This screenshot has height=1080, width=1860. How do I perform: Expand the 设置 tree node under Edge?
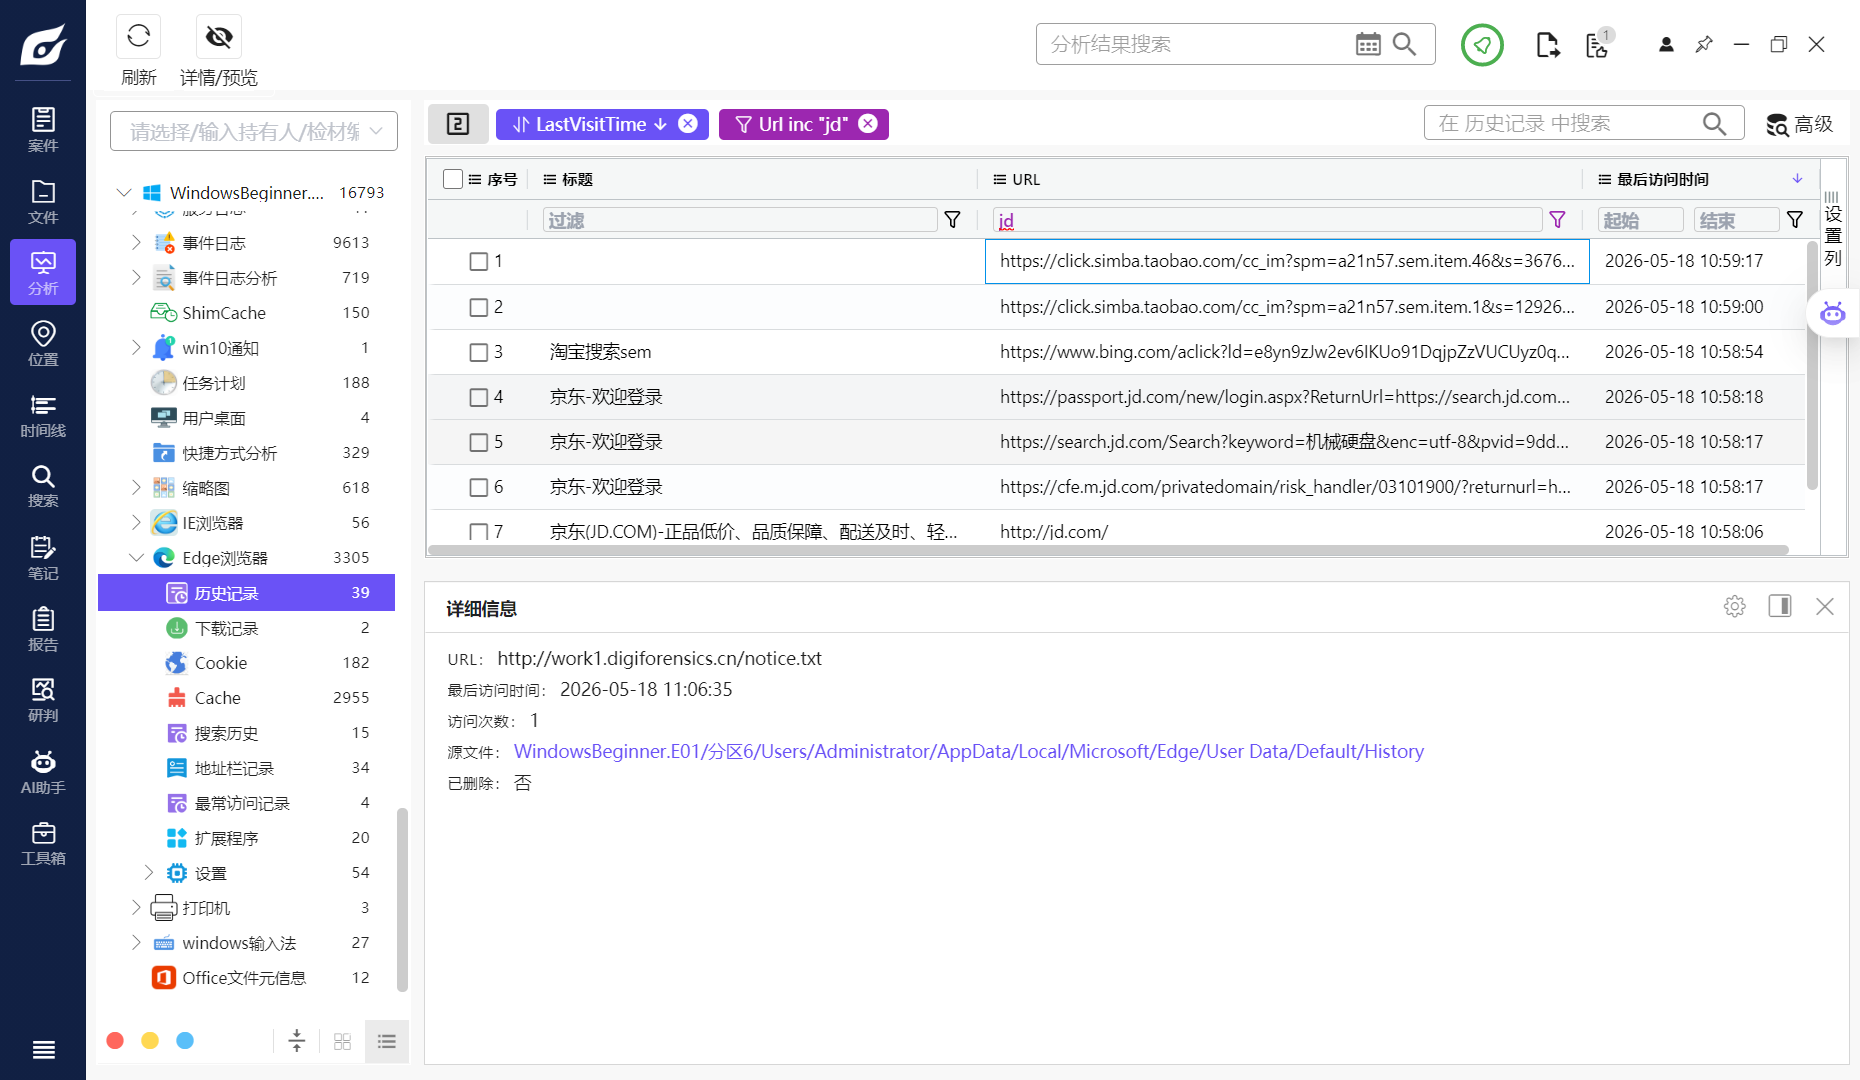pyautogui.click(x=148, y=872)
